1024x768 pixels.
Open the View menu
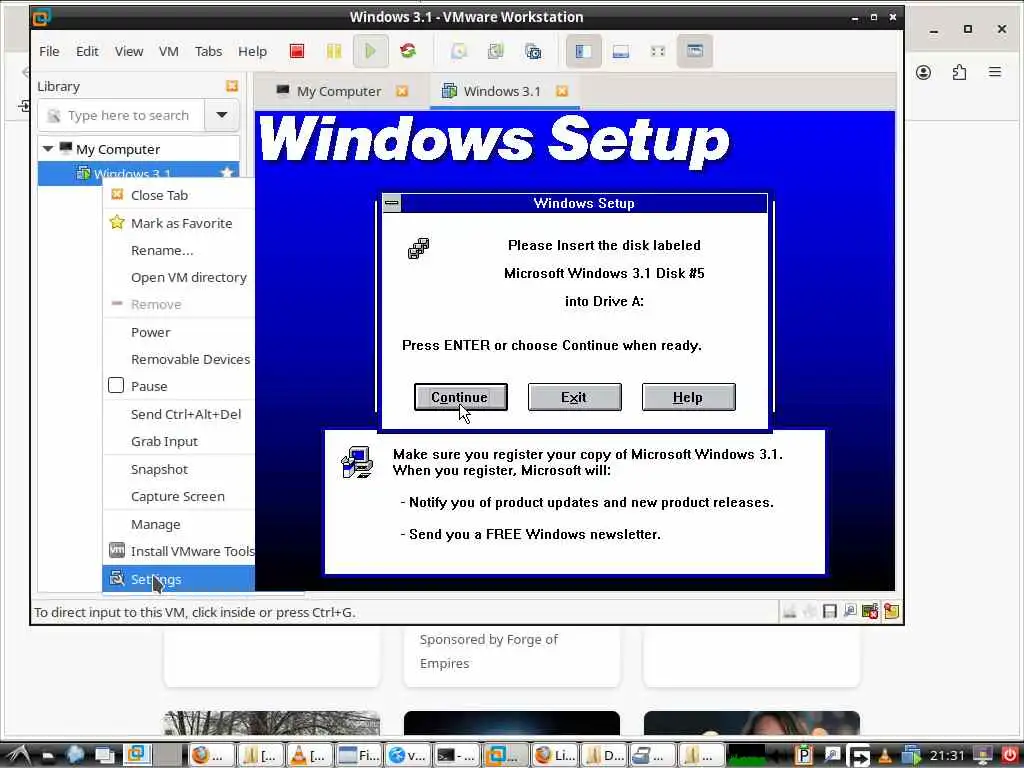(x=129, y=51)
